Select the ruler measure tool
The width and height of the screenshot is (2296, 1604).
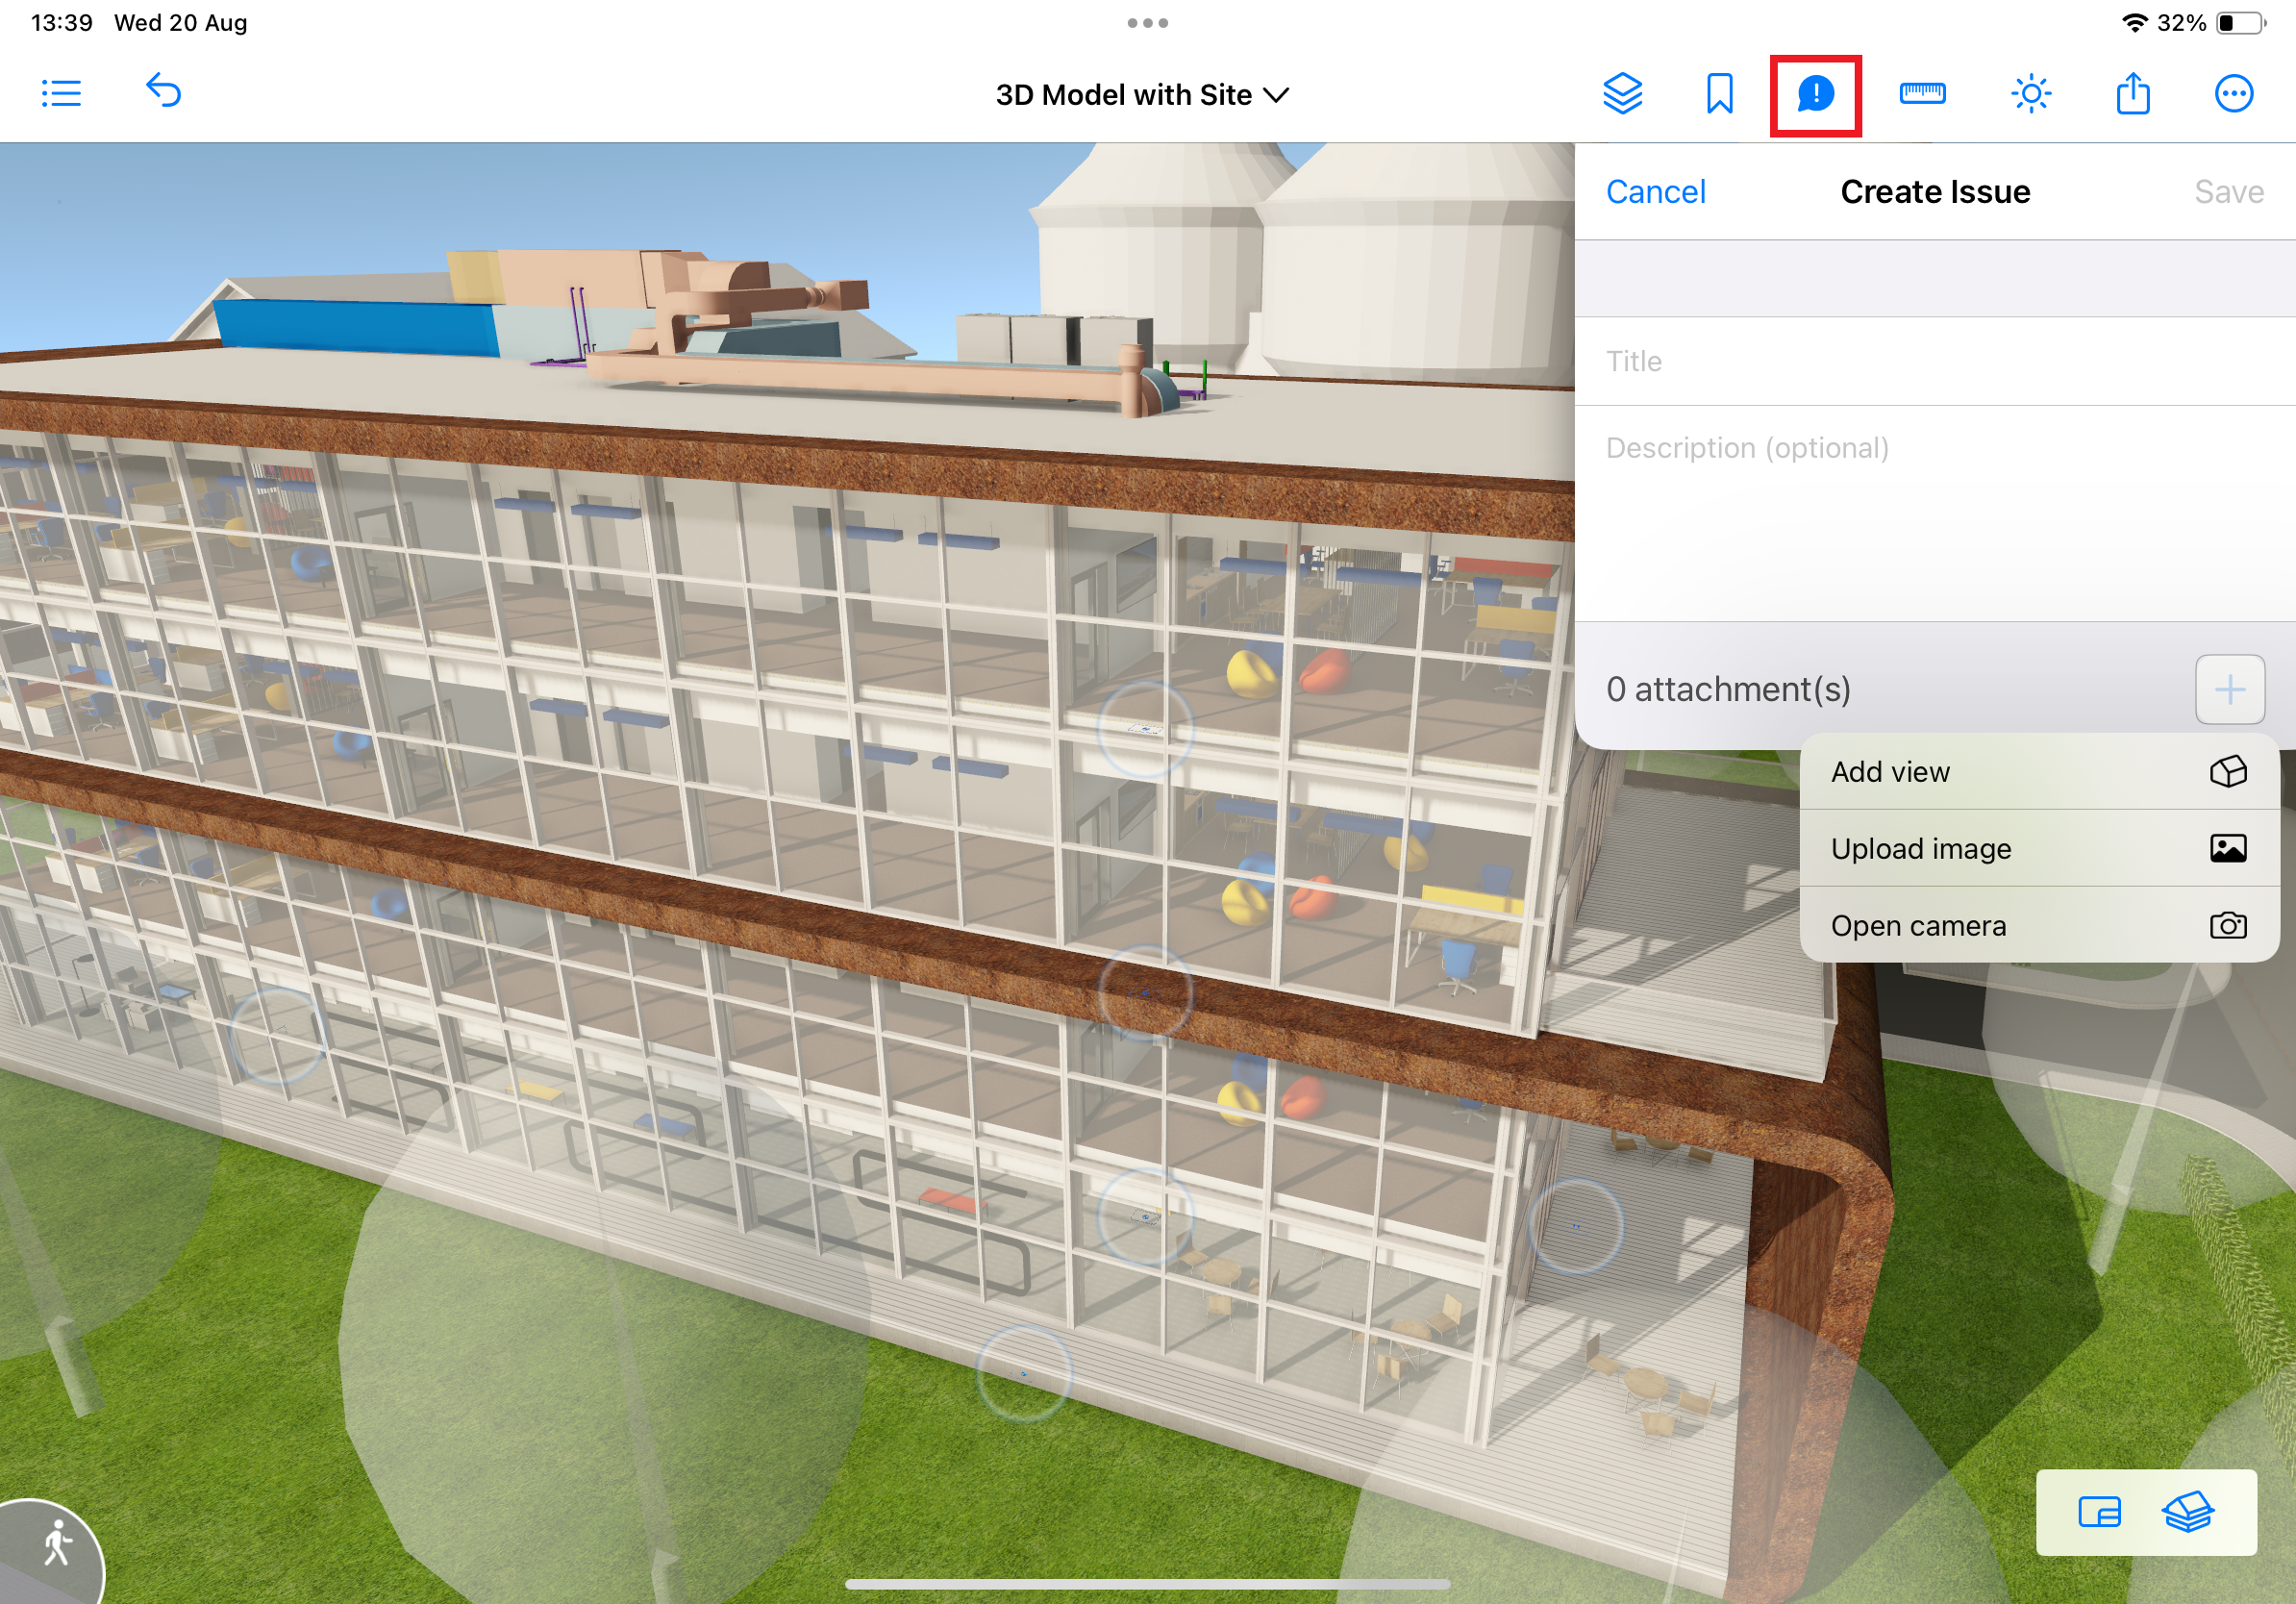[1922, 94]
